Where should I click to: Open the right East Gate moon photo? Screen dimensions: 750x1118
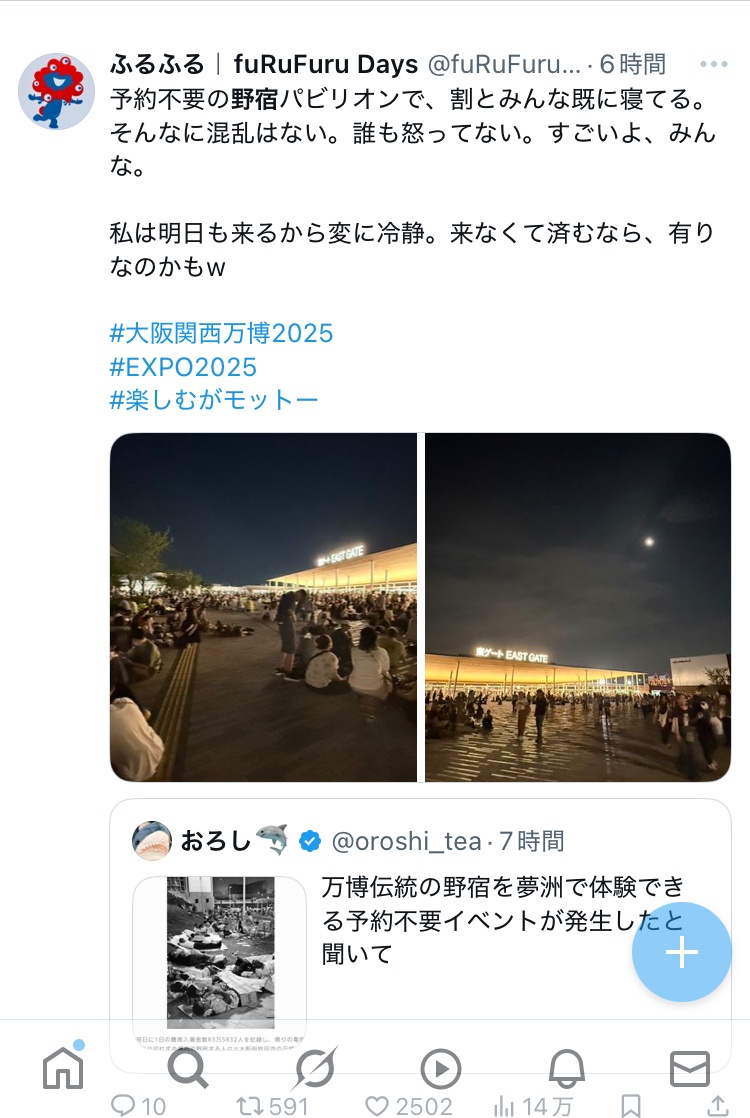pos(578,607)
